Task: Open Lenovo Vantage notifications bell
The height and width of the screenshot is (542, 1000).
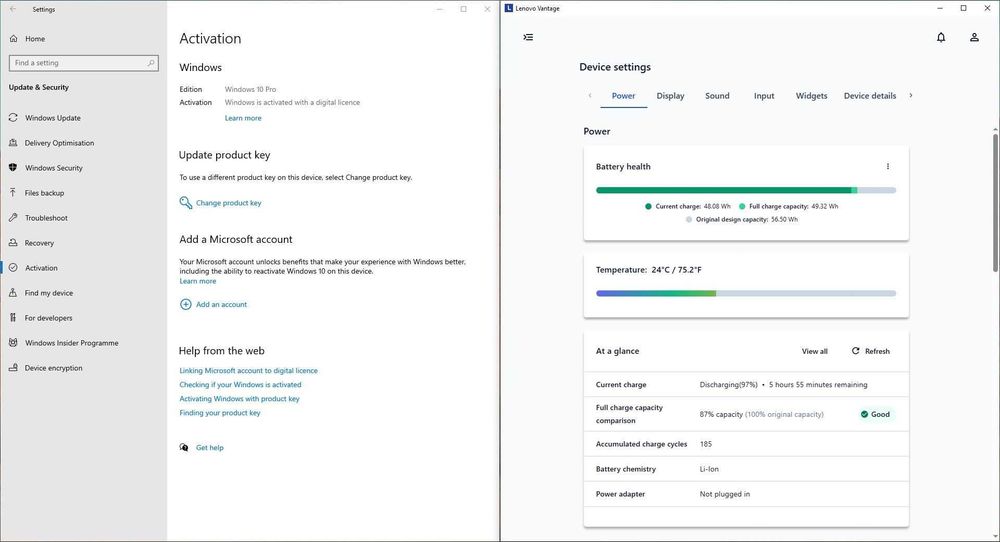Action: click(x=941, y=38)
